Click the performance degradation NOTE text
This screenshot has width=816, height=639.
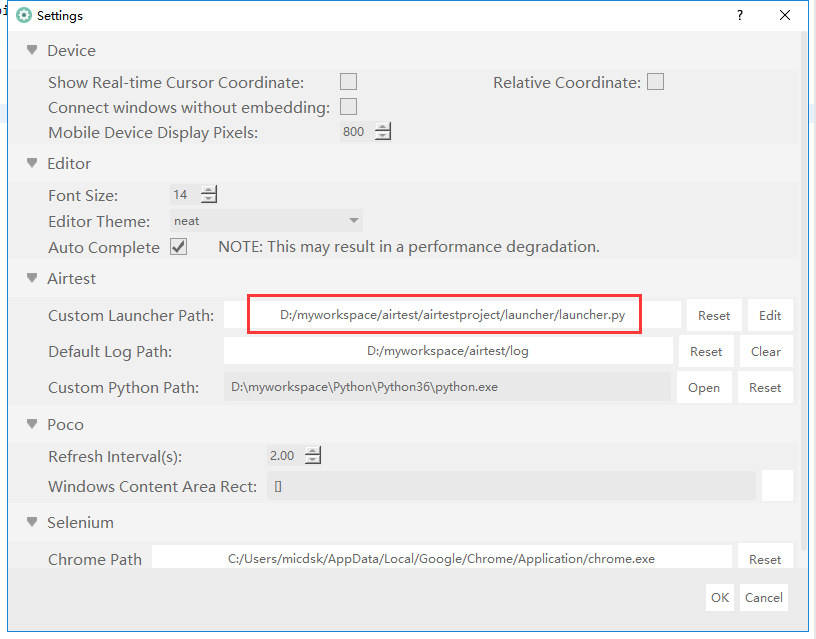click(x=409, y=247)
